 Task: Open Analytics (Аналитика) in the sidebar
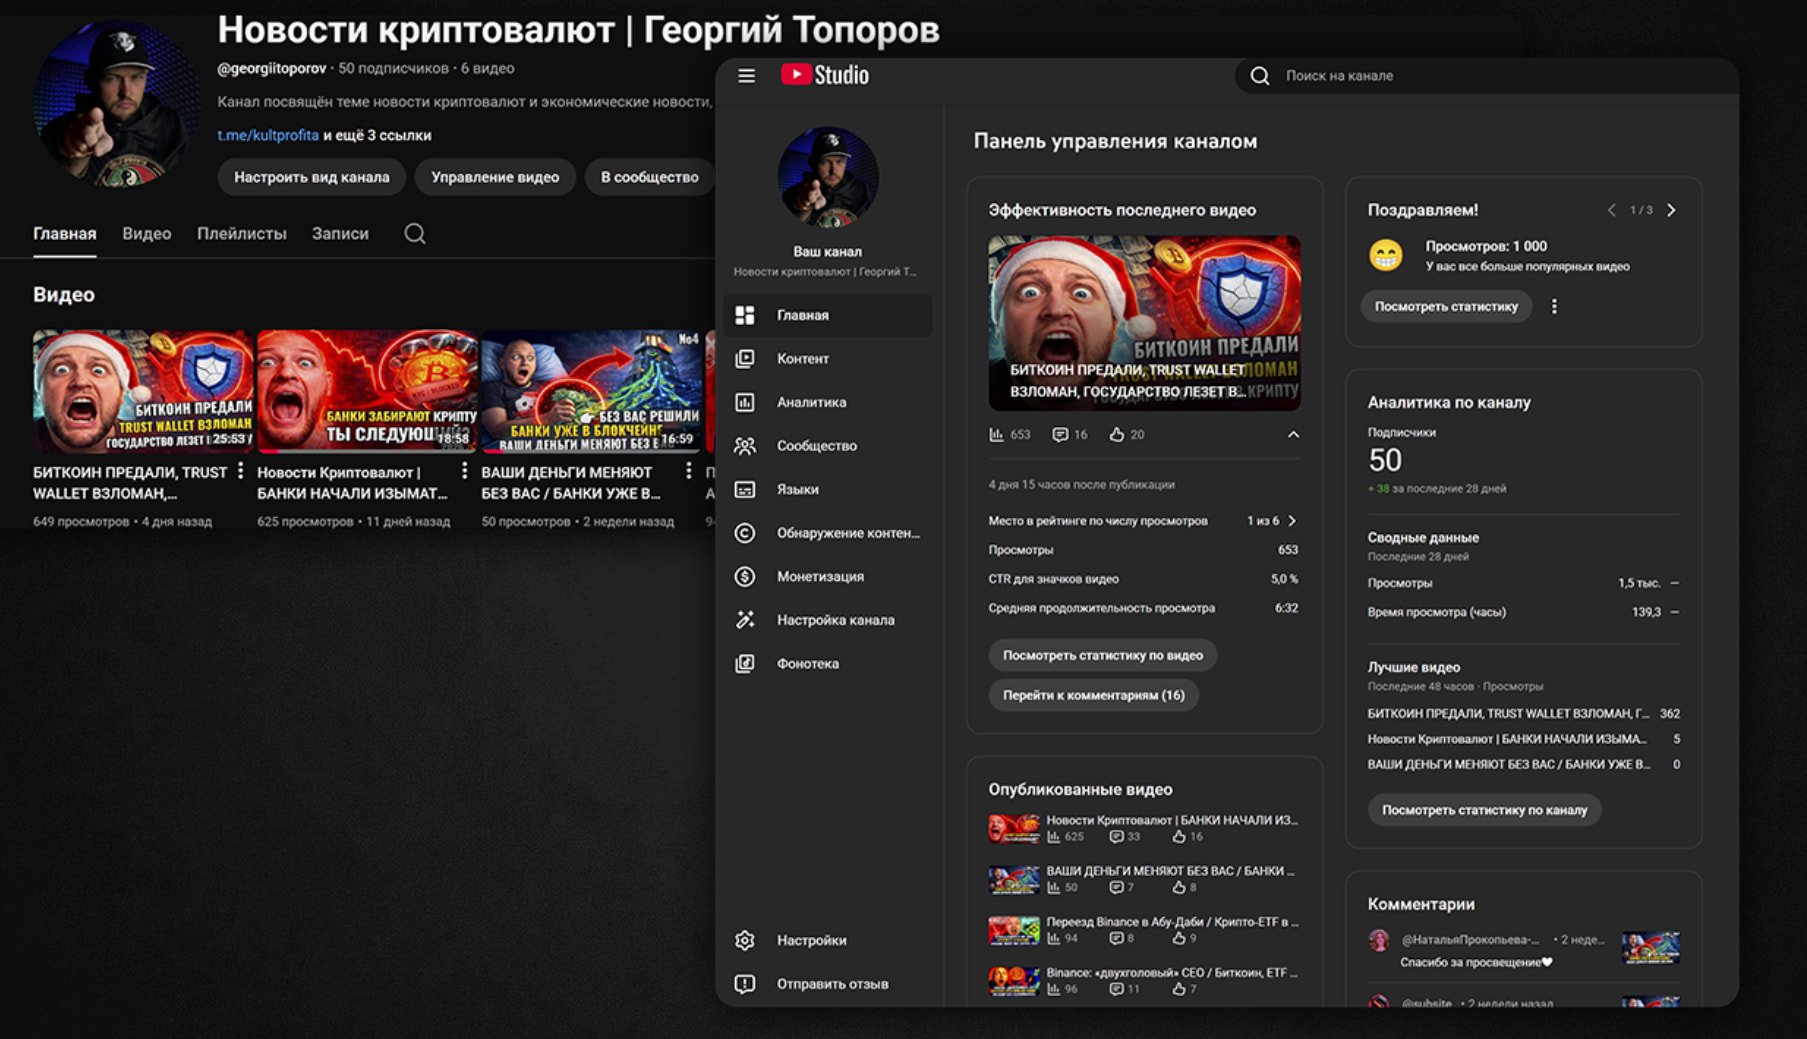(x=810, y=402)
